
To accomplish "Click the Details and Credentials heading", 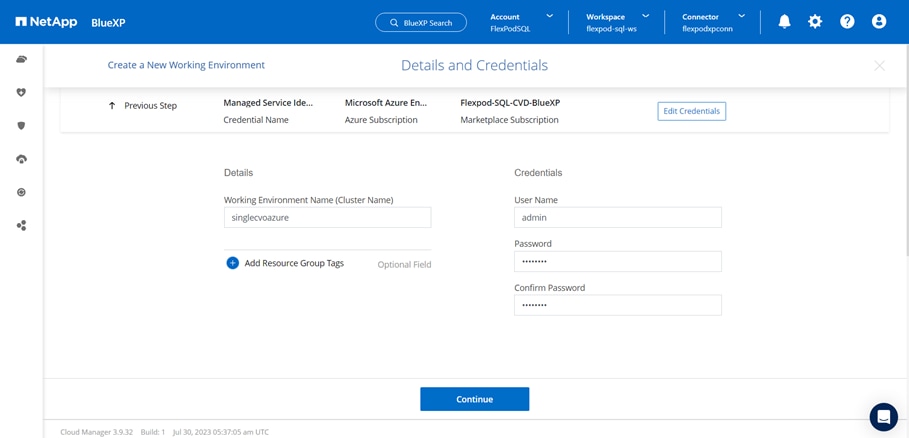I will [474, 65].
